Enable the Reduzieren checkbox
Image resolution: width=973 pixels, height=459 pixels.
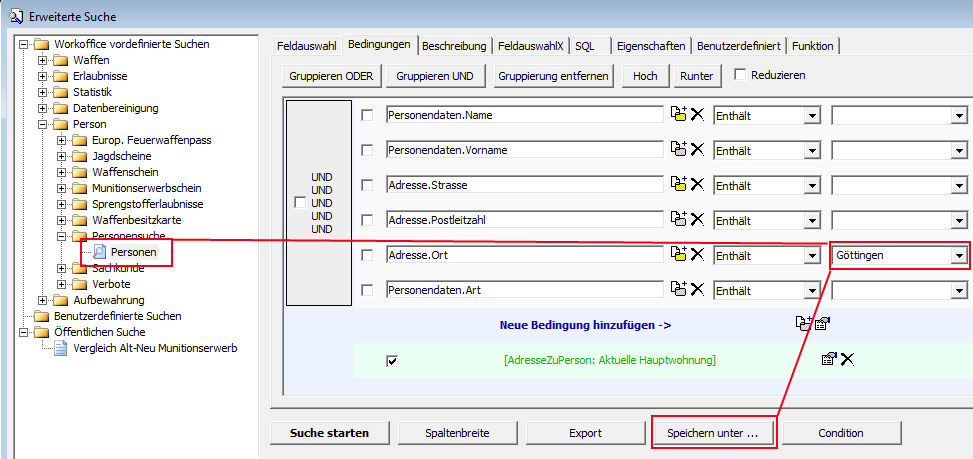tap(740, 75)
